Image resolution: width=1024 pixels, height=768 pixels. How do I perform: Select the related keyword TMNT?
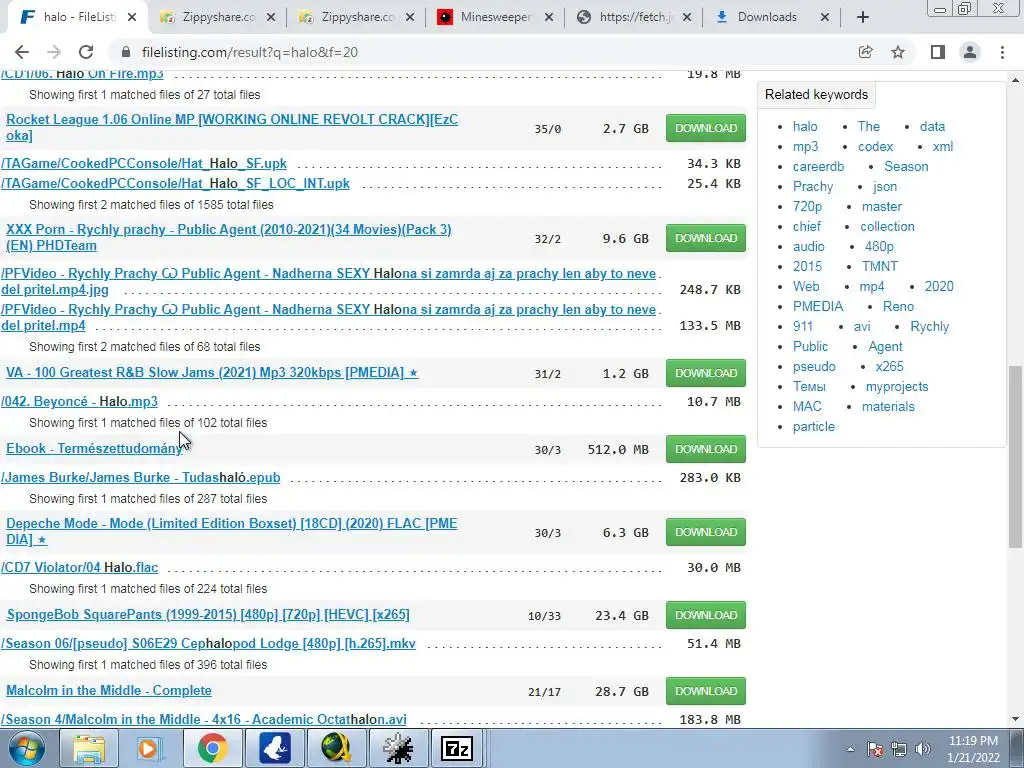click(x=880, y=266)
